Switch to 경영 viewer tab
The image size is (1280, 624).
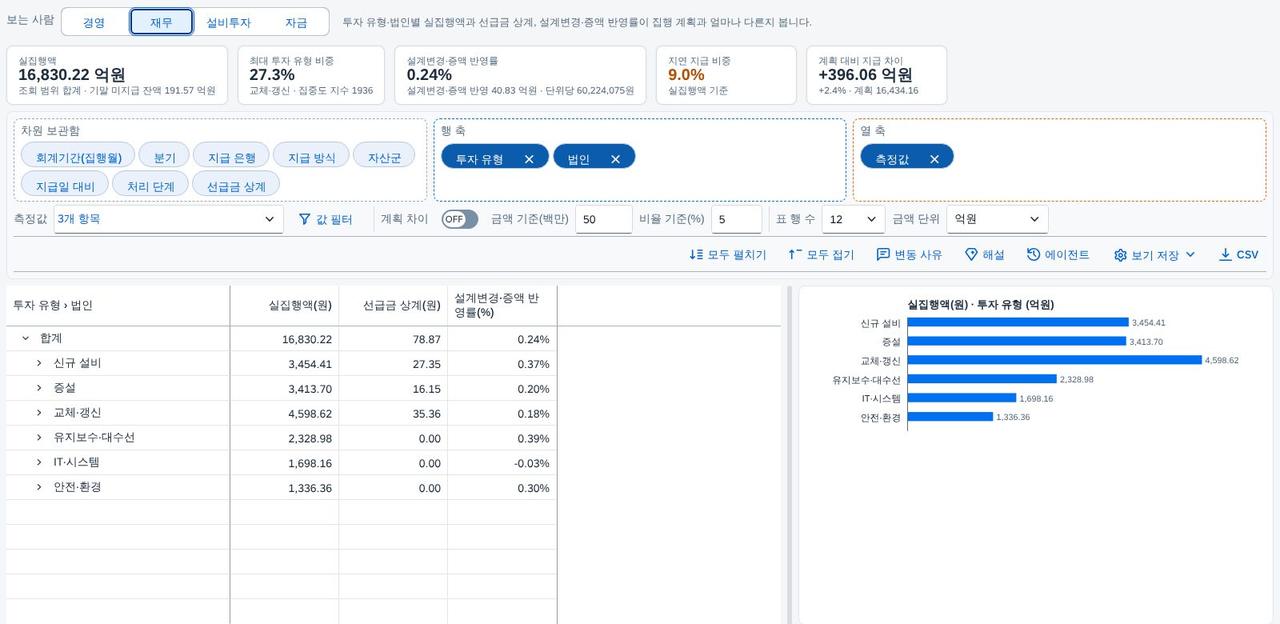94,22
